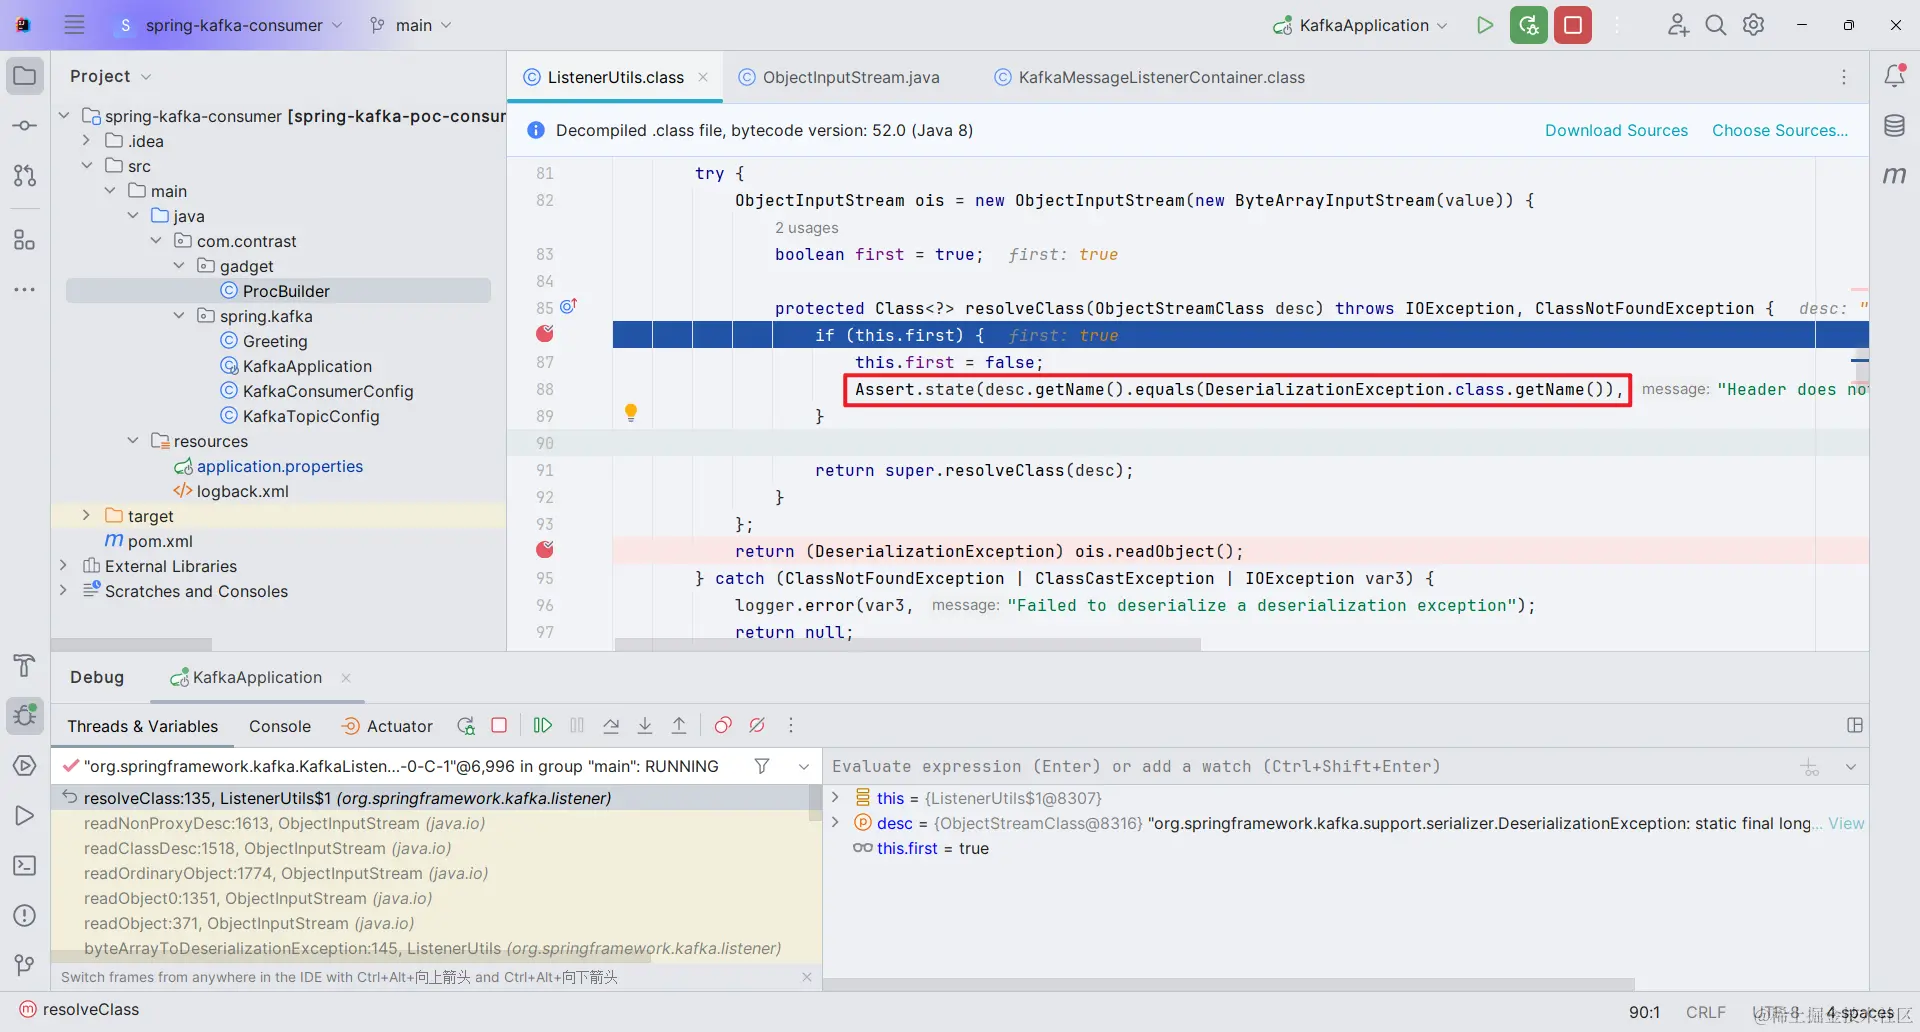Expand the 'this' variable node
This screenshot has height=1032, width=1920.
(836, 798)
